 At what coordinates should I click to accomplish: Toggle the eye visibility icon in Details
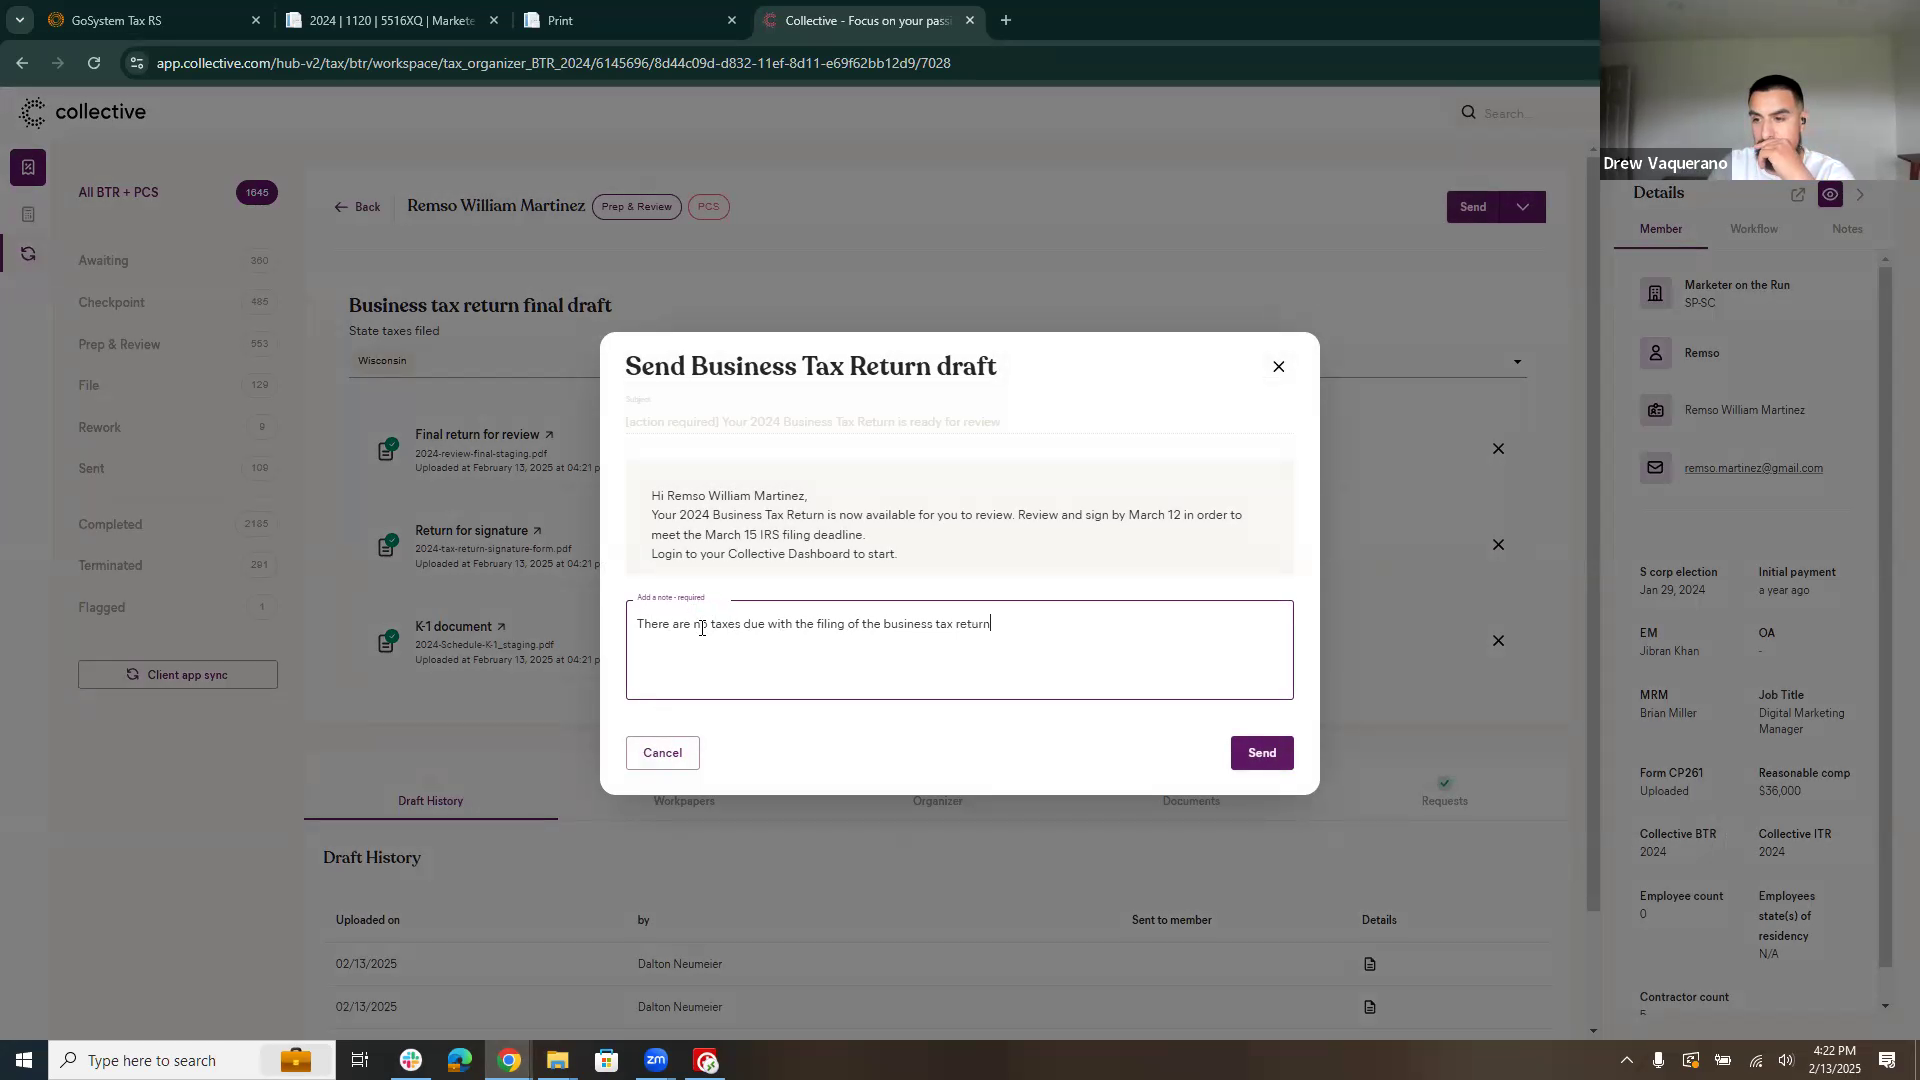[x=1829, y=195]
